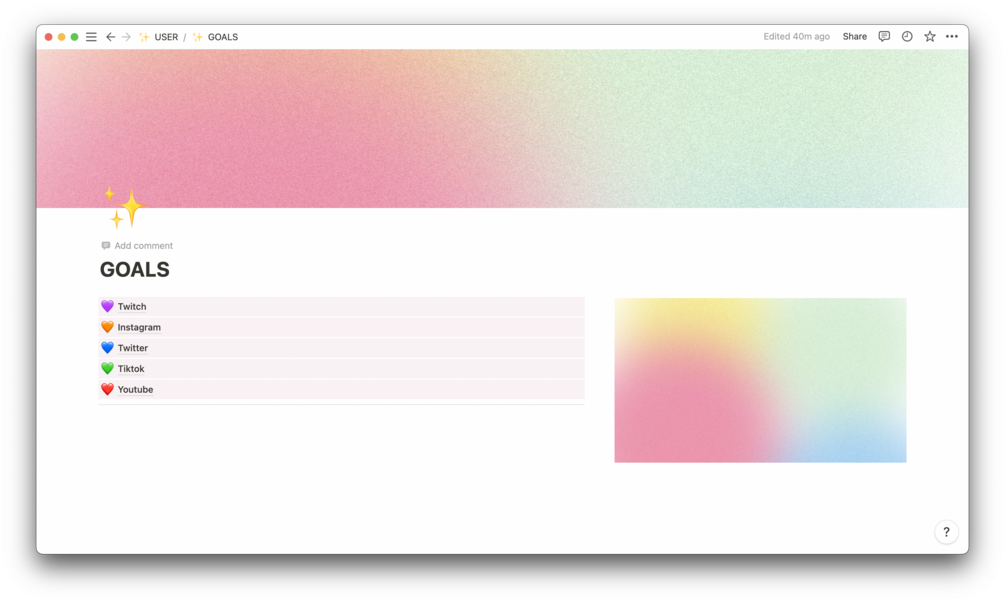1005x602 pixels.
Task: Open the USER breadcrumb page
Action: [166, 37]
